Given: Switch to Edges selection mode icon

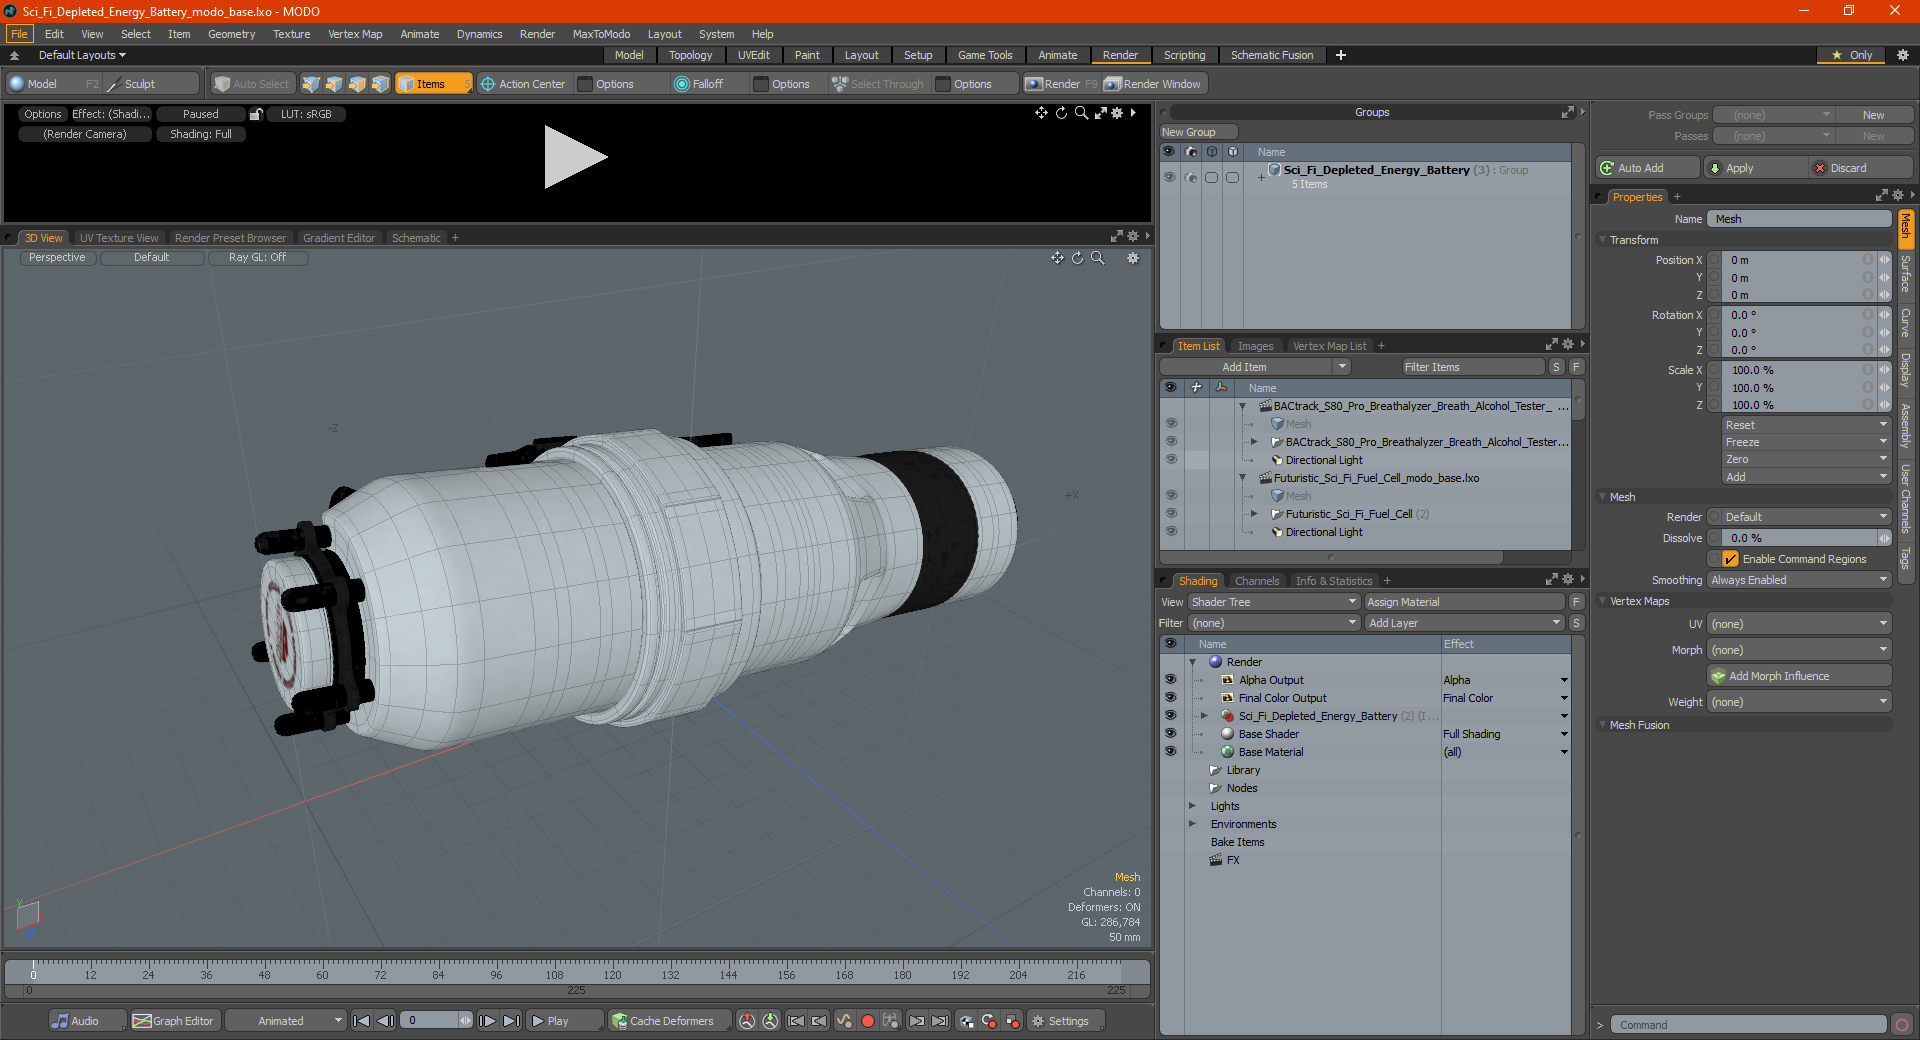Looking at the screenshot, I should 334,84.
